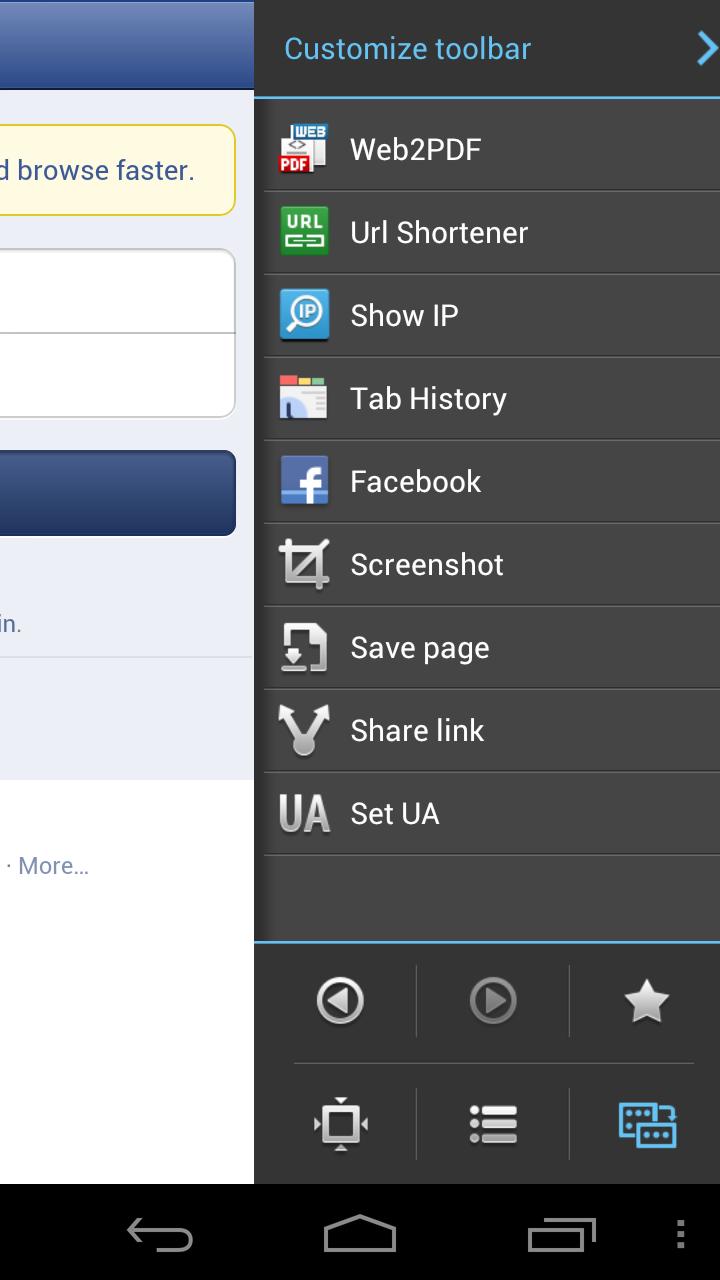Go back with the left arrow button
Screen dimensions: 720x1280
(x=340, y=1001)
